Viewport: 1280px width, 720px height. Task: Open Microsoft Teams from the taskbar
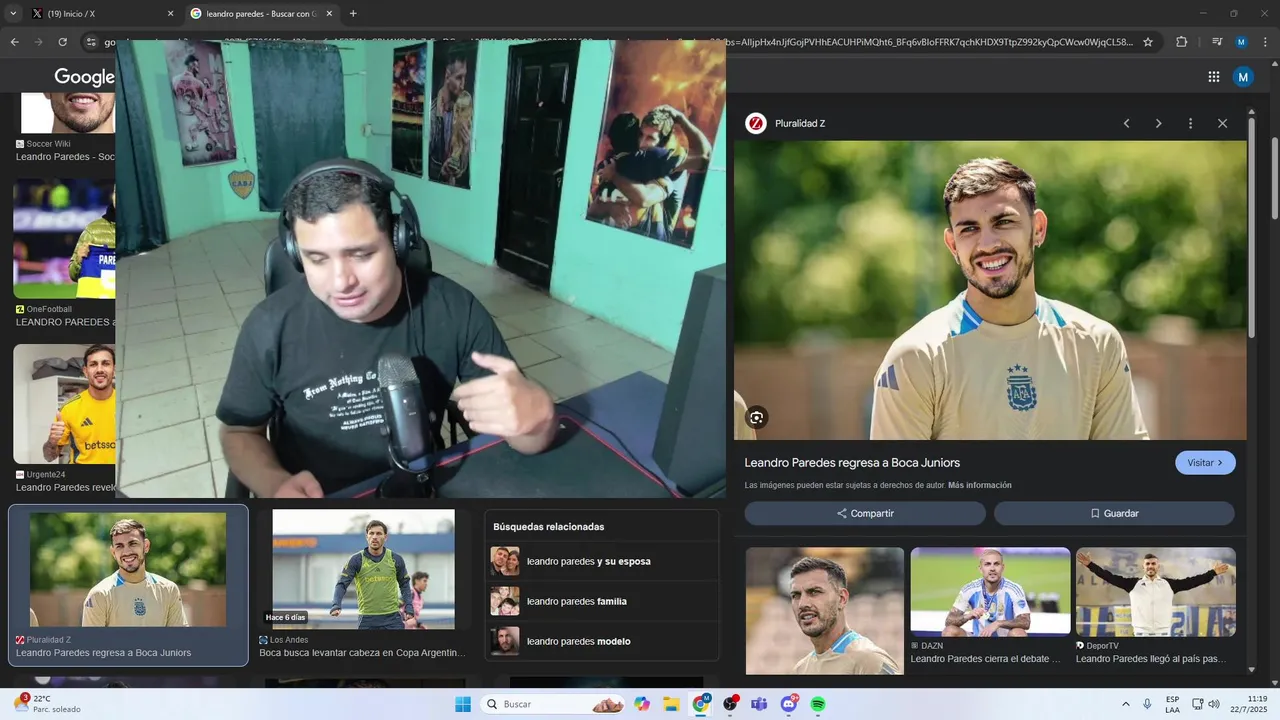759,704
